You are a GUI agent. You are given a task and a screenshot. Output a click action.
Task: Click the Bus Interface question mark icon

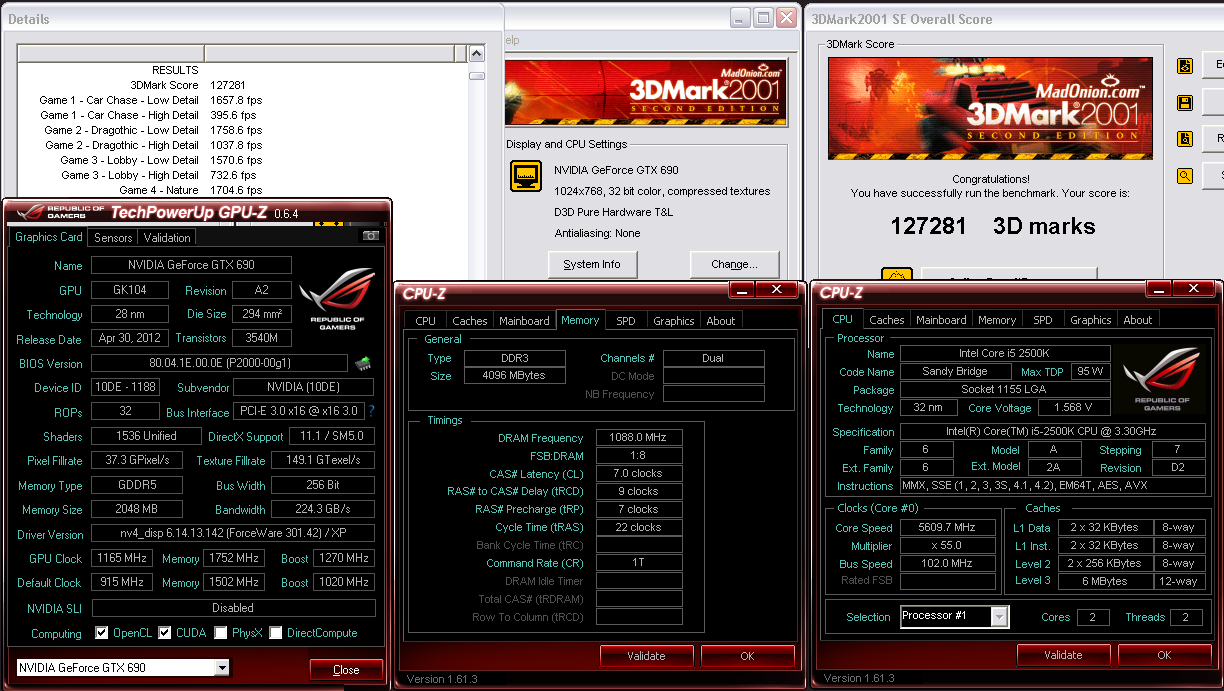click(x=371, y=411)
